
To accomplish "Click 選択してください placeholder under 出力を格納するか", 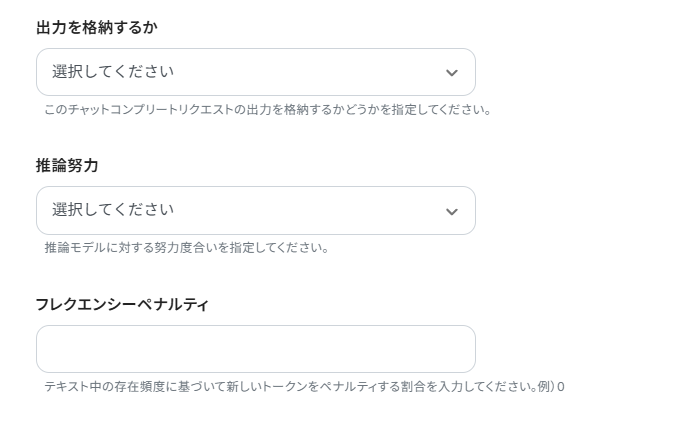I will coord(113,72).
